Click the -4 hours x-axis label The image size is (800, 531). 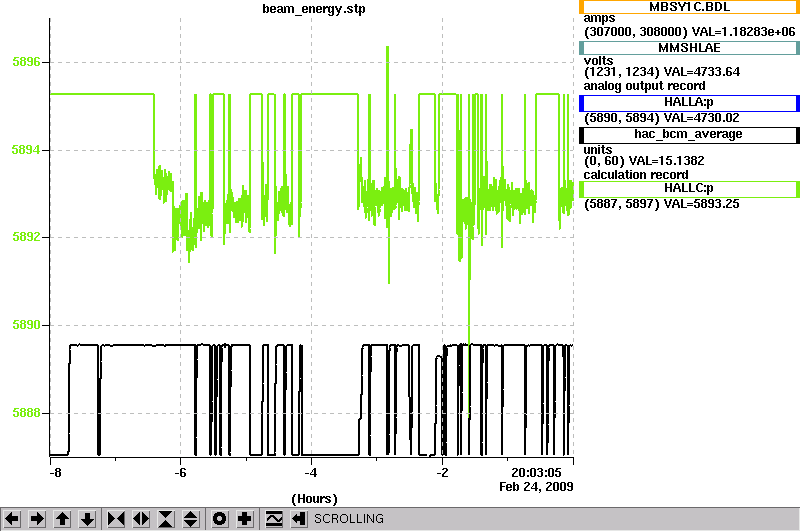coord(311,473)
